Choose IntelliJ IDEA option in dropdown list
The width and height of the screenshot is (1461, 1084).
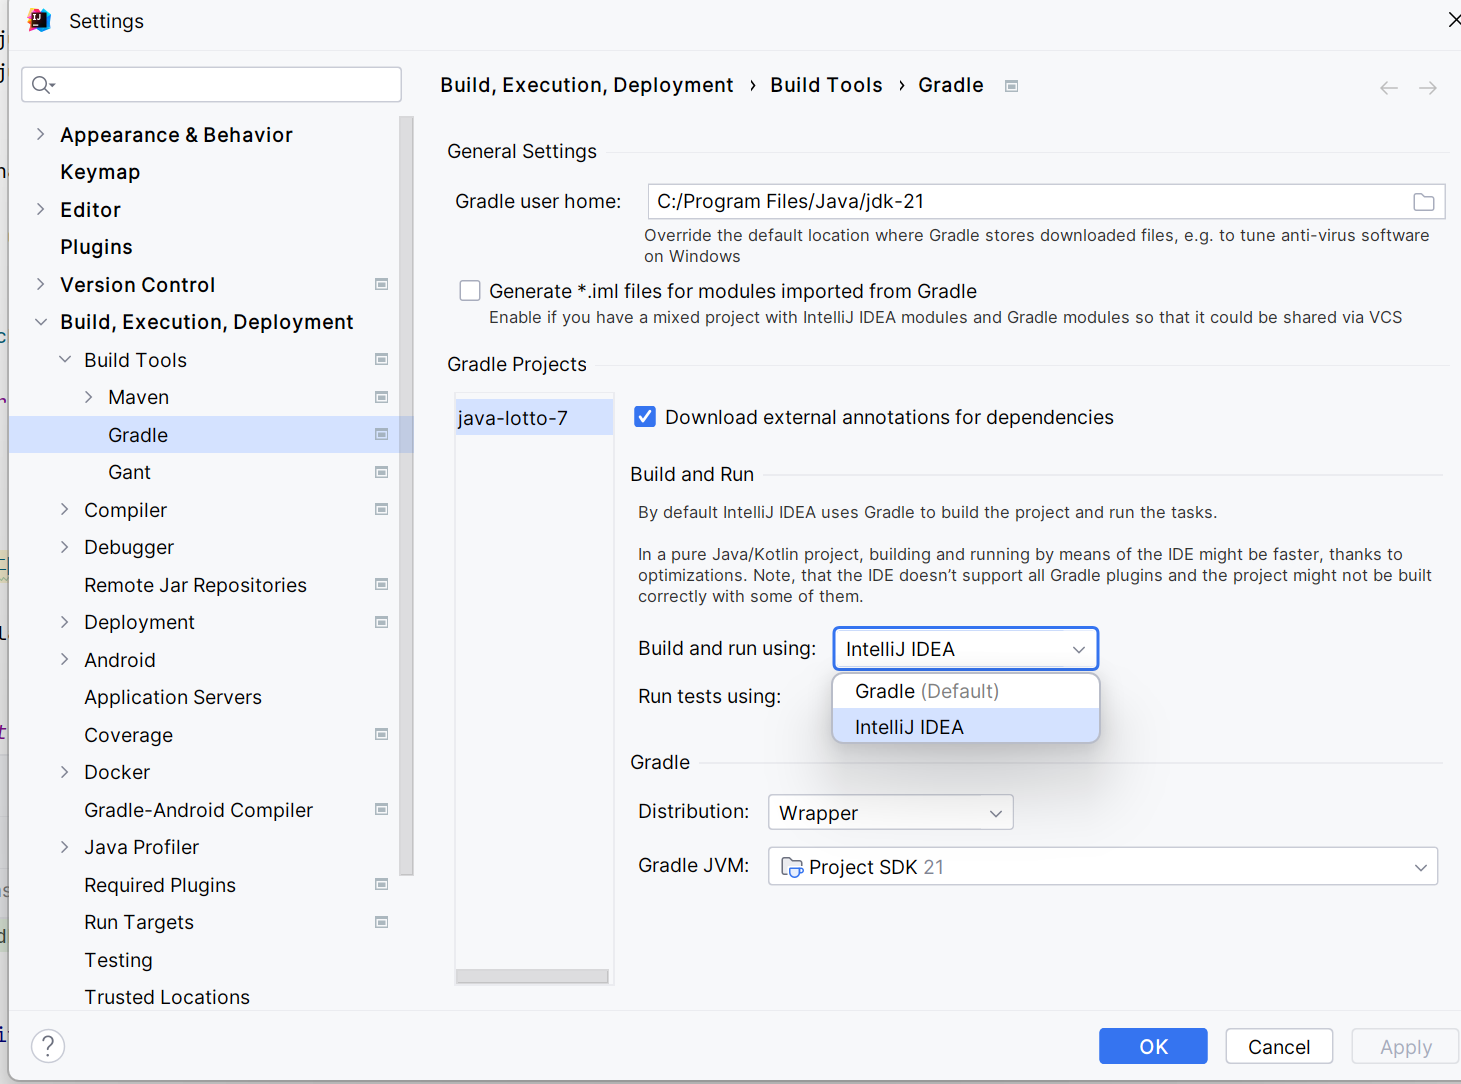(909, 727)
